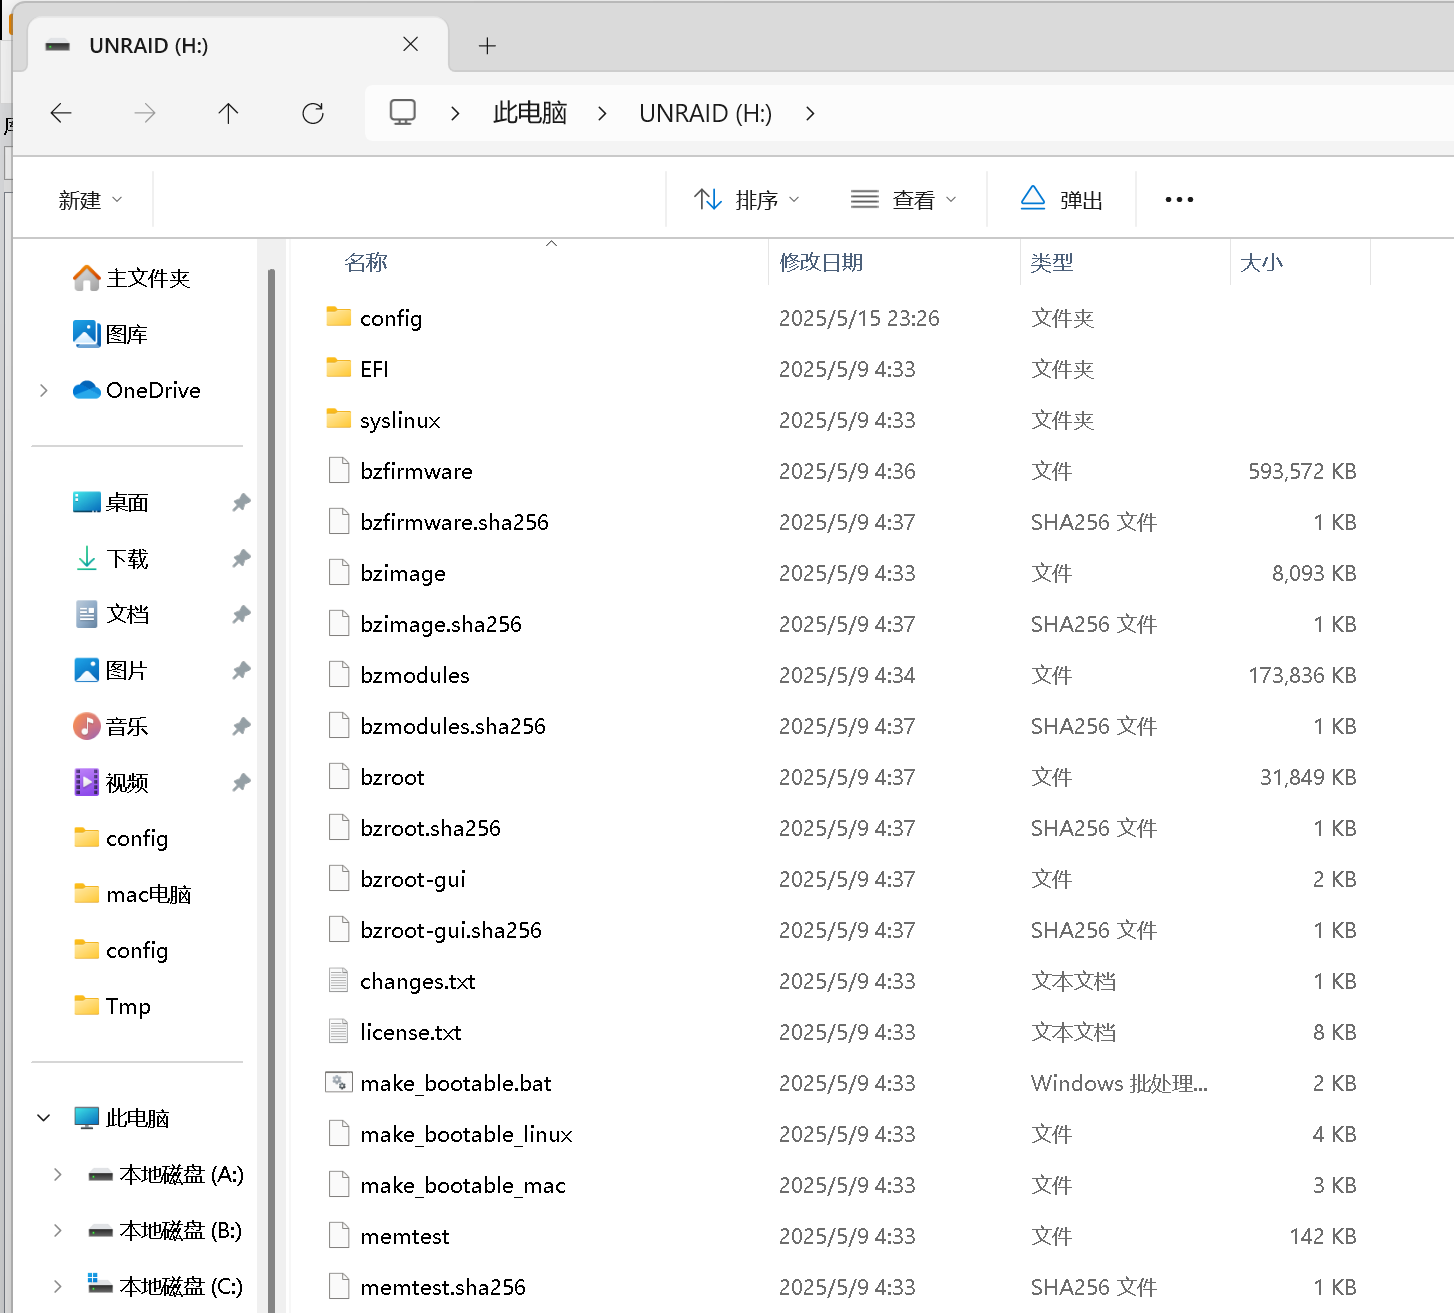Click the EFI folder icon
Viewport: 1454px width, 1313px height.
[x=339, y=369]
